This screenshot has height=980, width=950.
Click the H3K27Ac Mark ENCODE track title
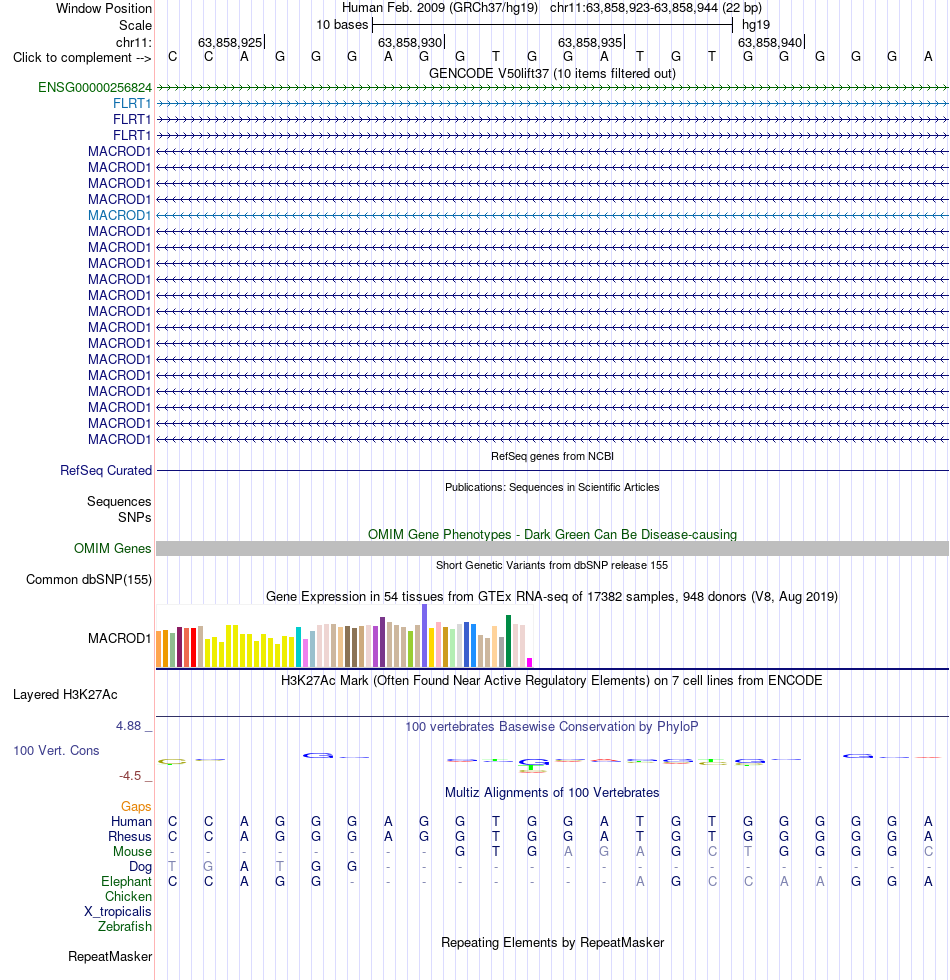tap(552, 680)
